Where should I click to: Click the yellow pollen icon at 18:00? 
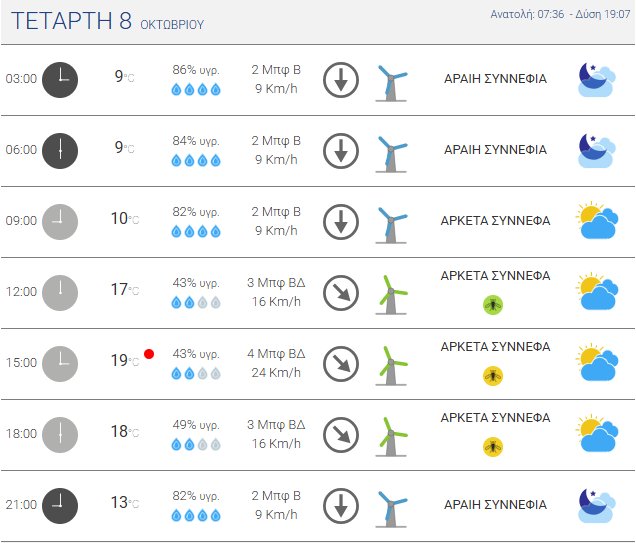point(493,447)
